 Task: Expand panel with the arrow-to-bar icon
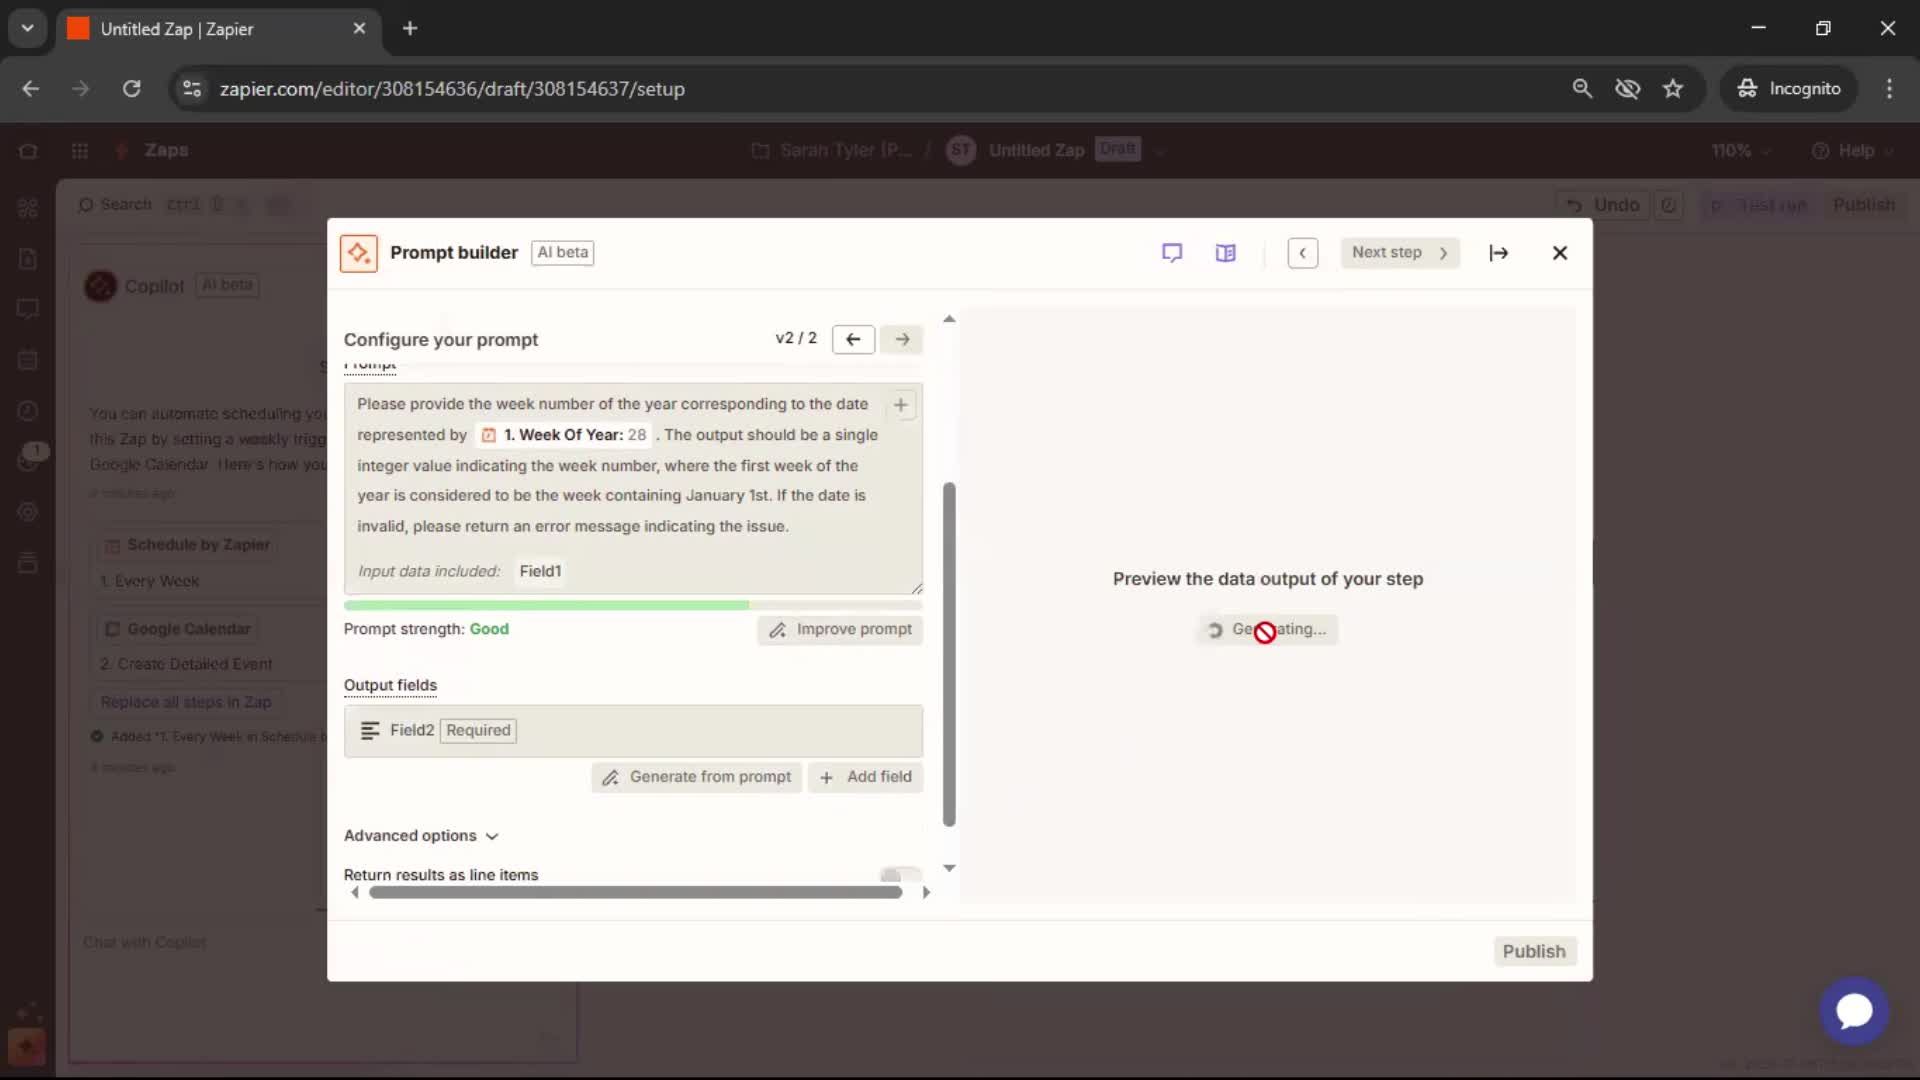click(x=1498, y=253)
